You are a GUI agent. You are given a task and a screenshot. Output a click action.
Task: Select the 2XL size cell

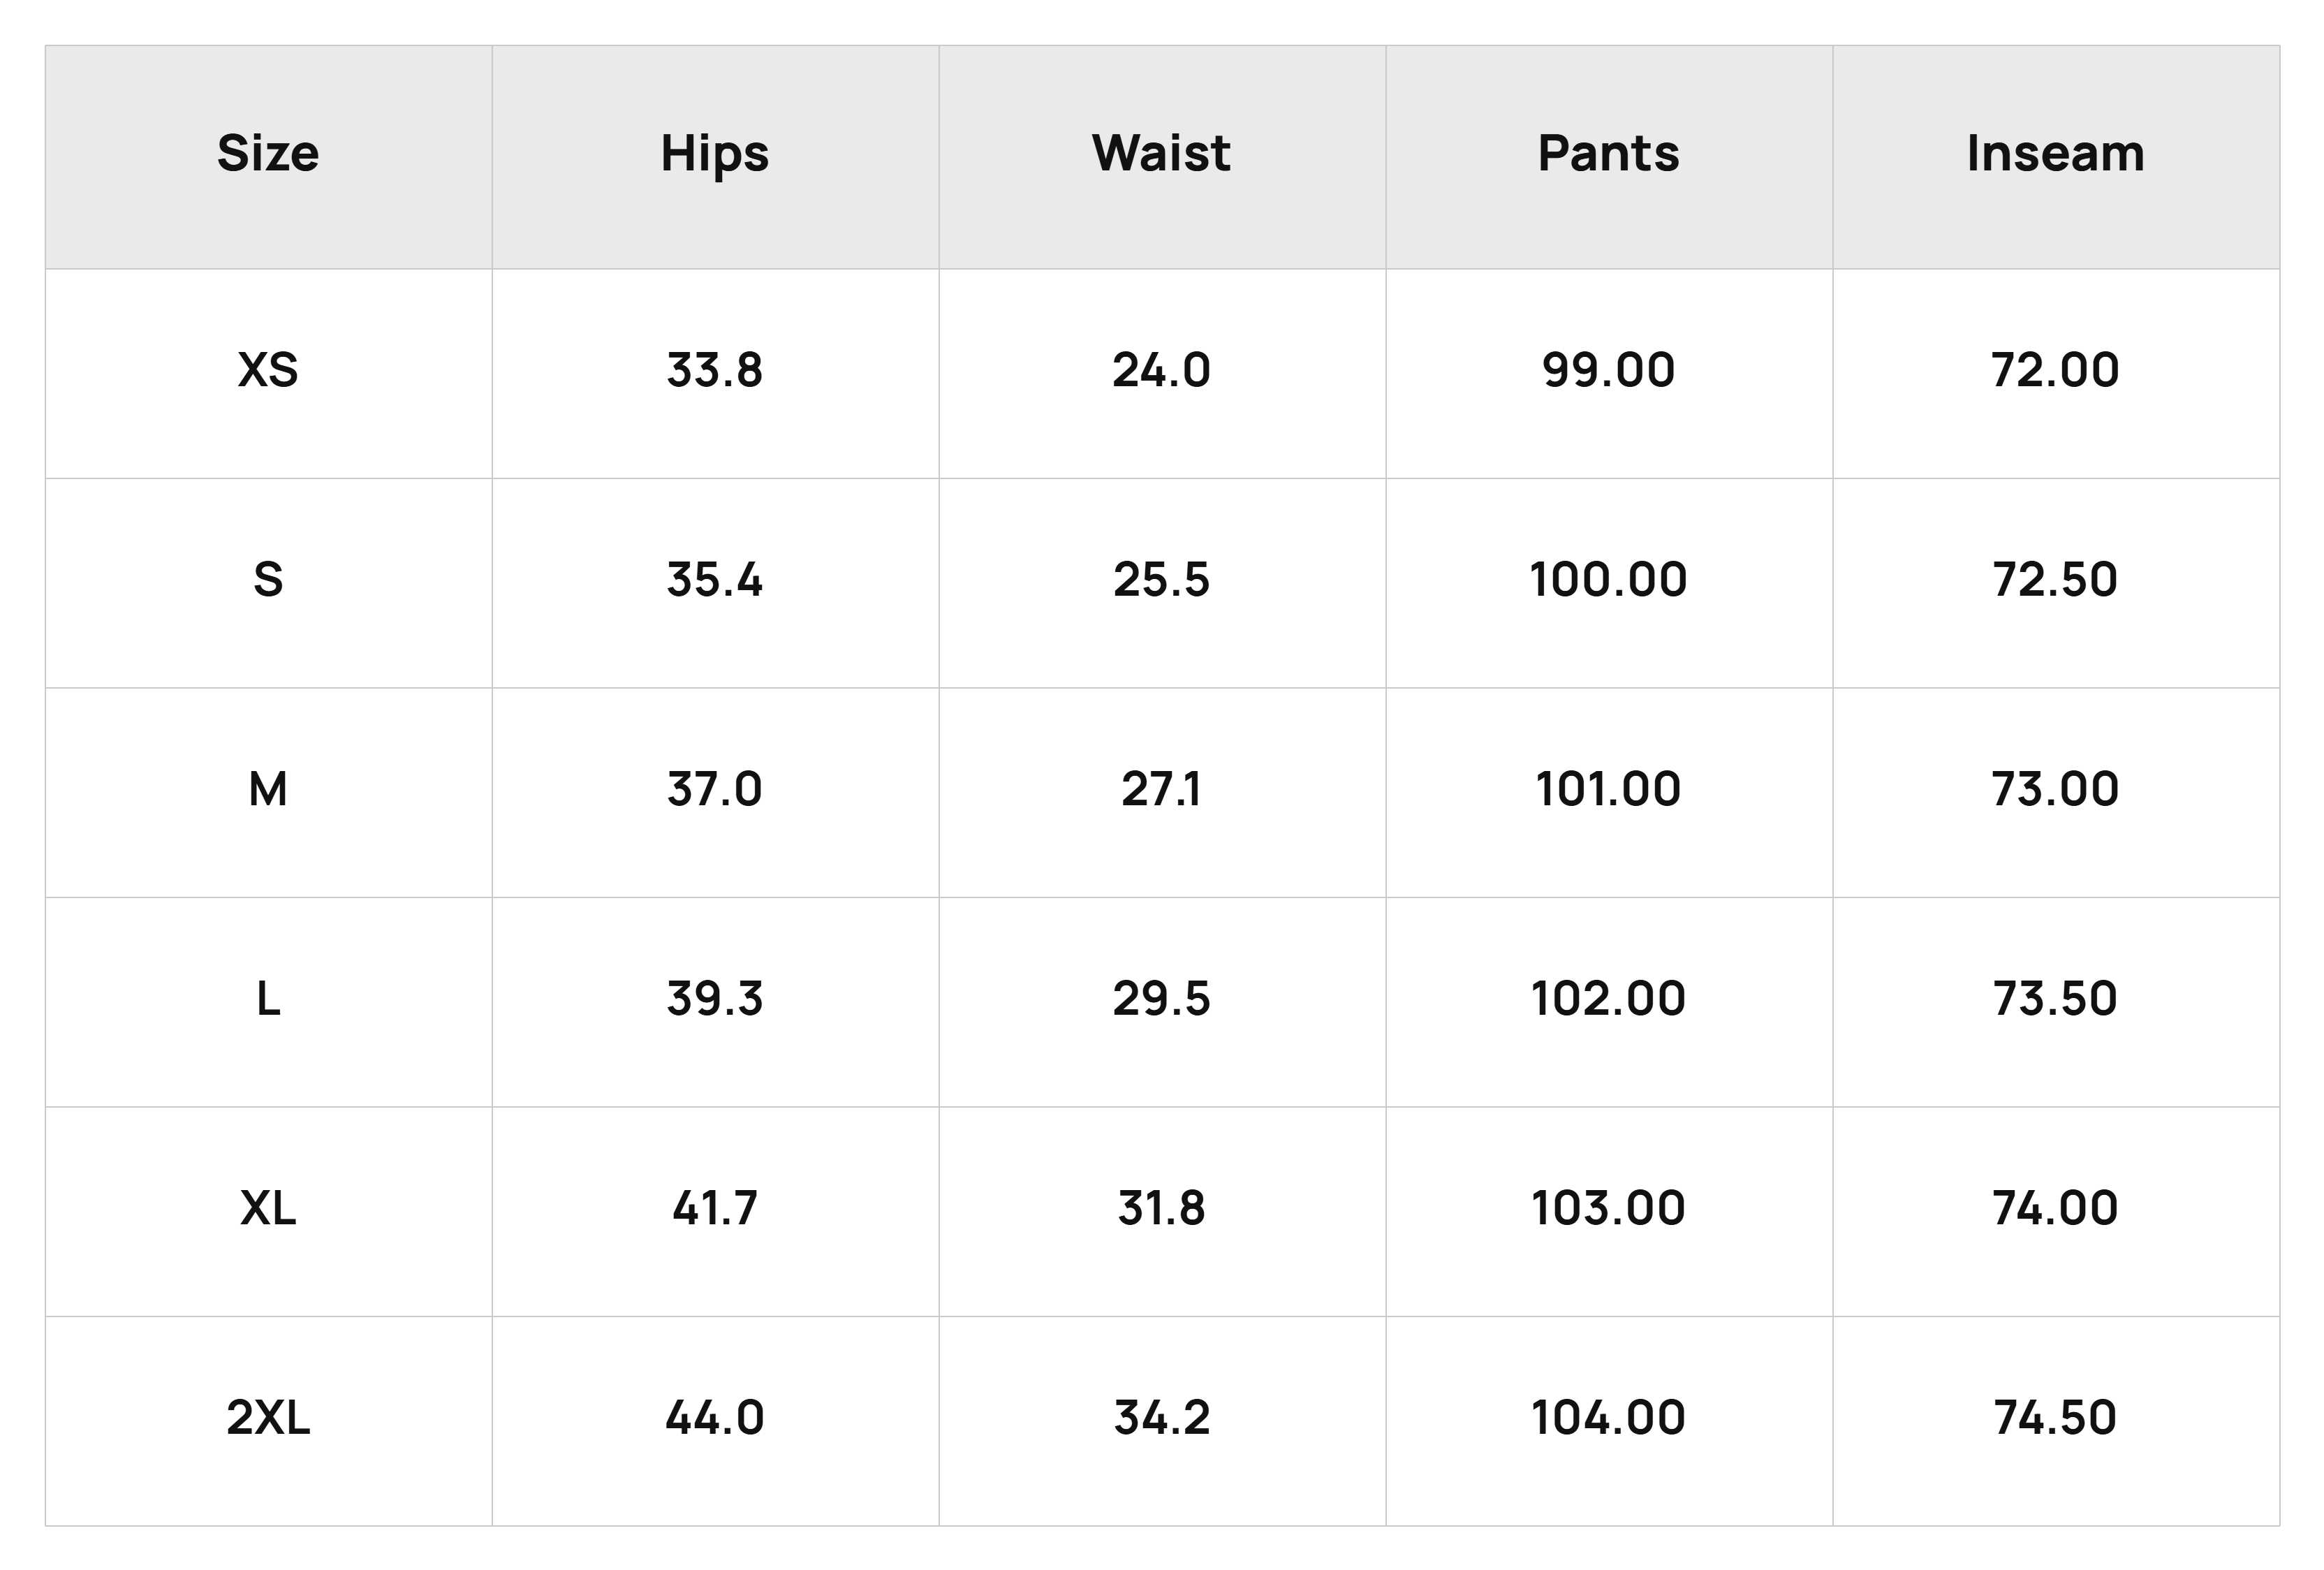point(268,1419)
